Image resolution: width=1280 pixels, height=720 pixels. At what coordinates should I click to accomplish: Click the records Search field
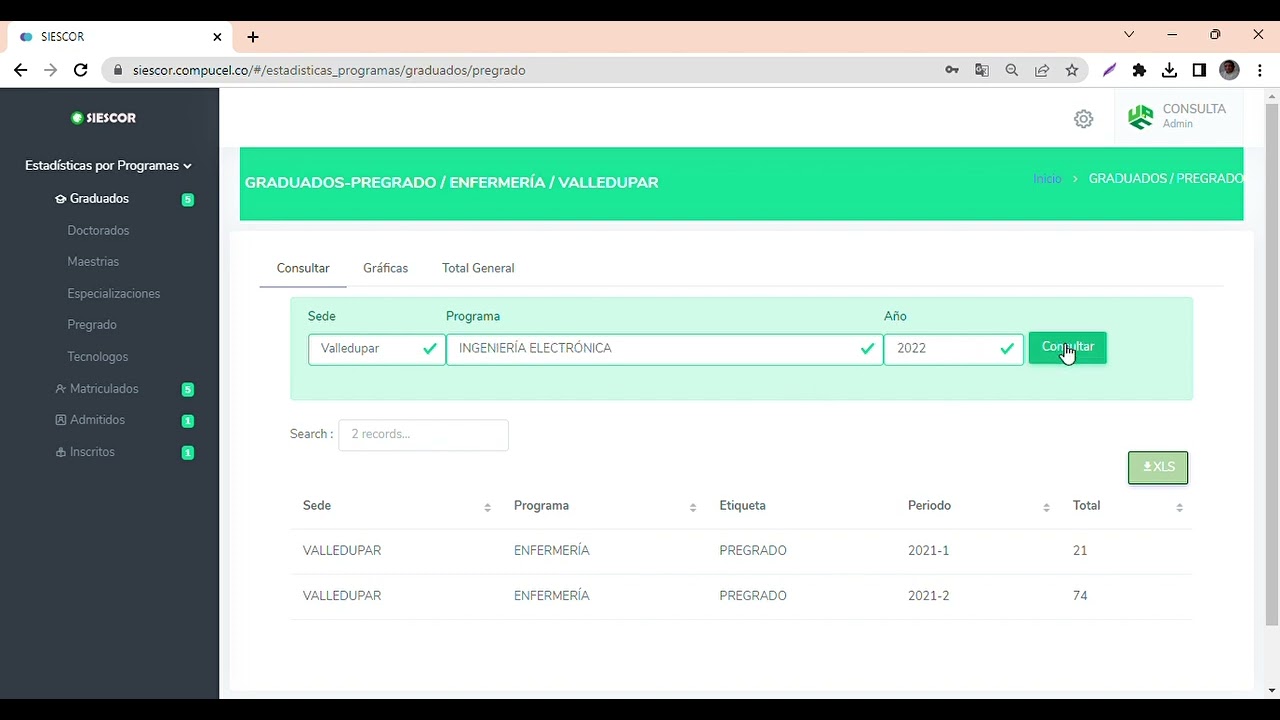[x=423, y=435]
